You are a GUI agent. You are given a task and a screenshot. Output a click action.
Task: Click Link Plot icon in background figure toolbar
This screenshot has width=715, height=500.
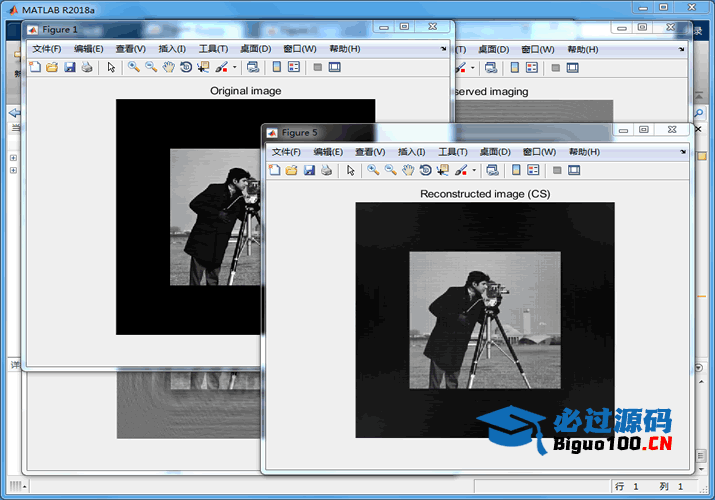[x=491, y=67]
